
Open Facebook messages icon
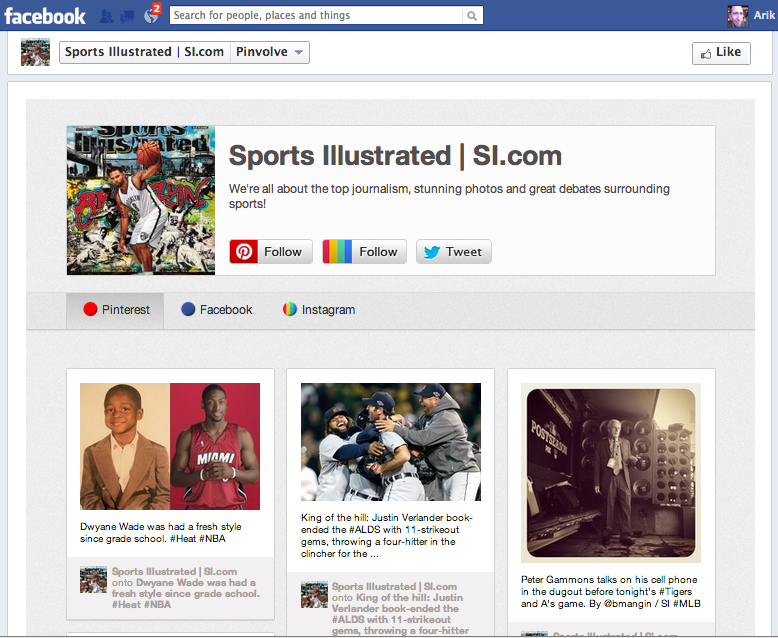point(127,16)
